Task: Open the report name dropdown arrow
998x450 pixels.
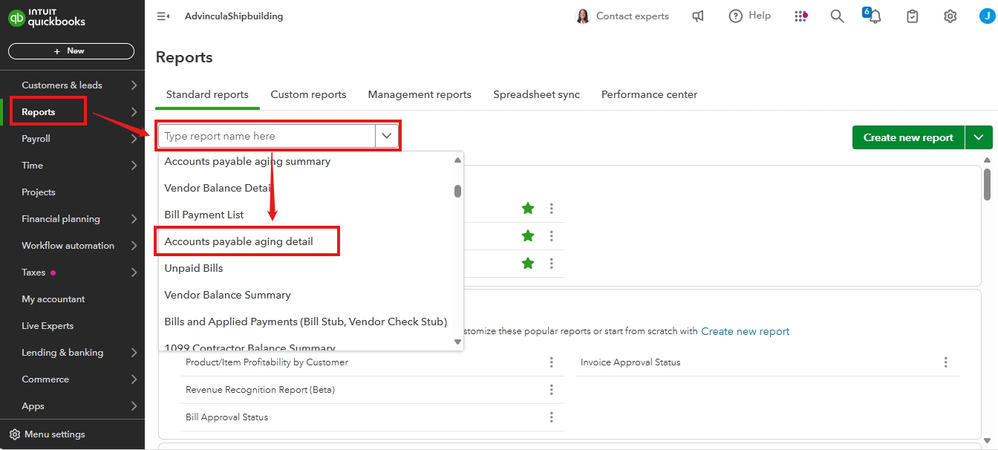Action: pos(387,136)
